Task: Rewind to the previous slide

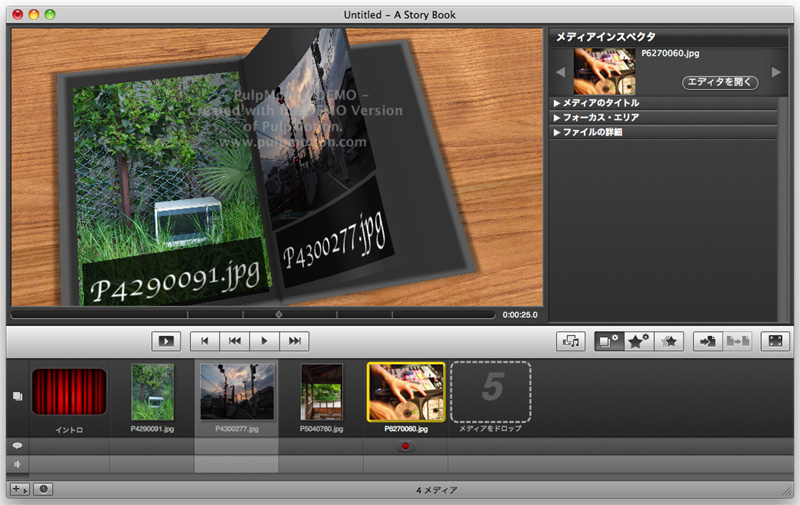Action: 235,341
